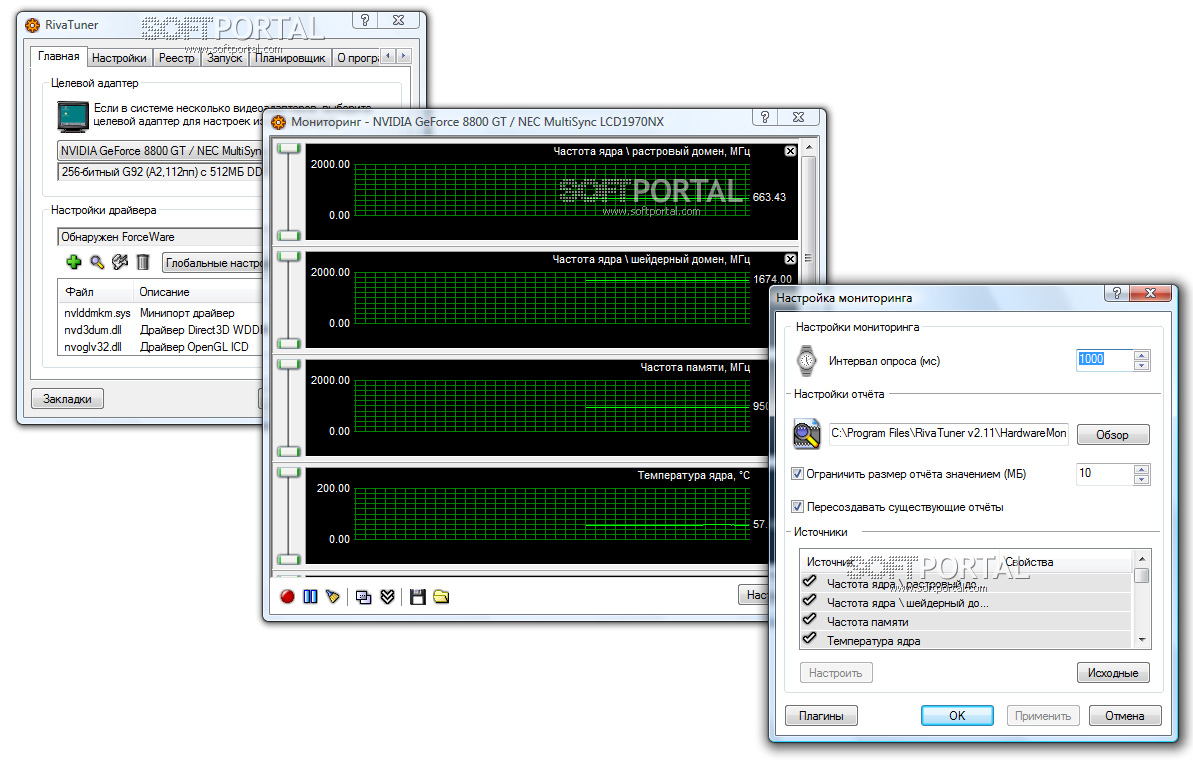The height and width of the screenshot is (760, 1193).
Task: Click the RivaTuner gear icon in main title bar
Action: 32,25
